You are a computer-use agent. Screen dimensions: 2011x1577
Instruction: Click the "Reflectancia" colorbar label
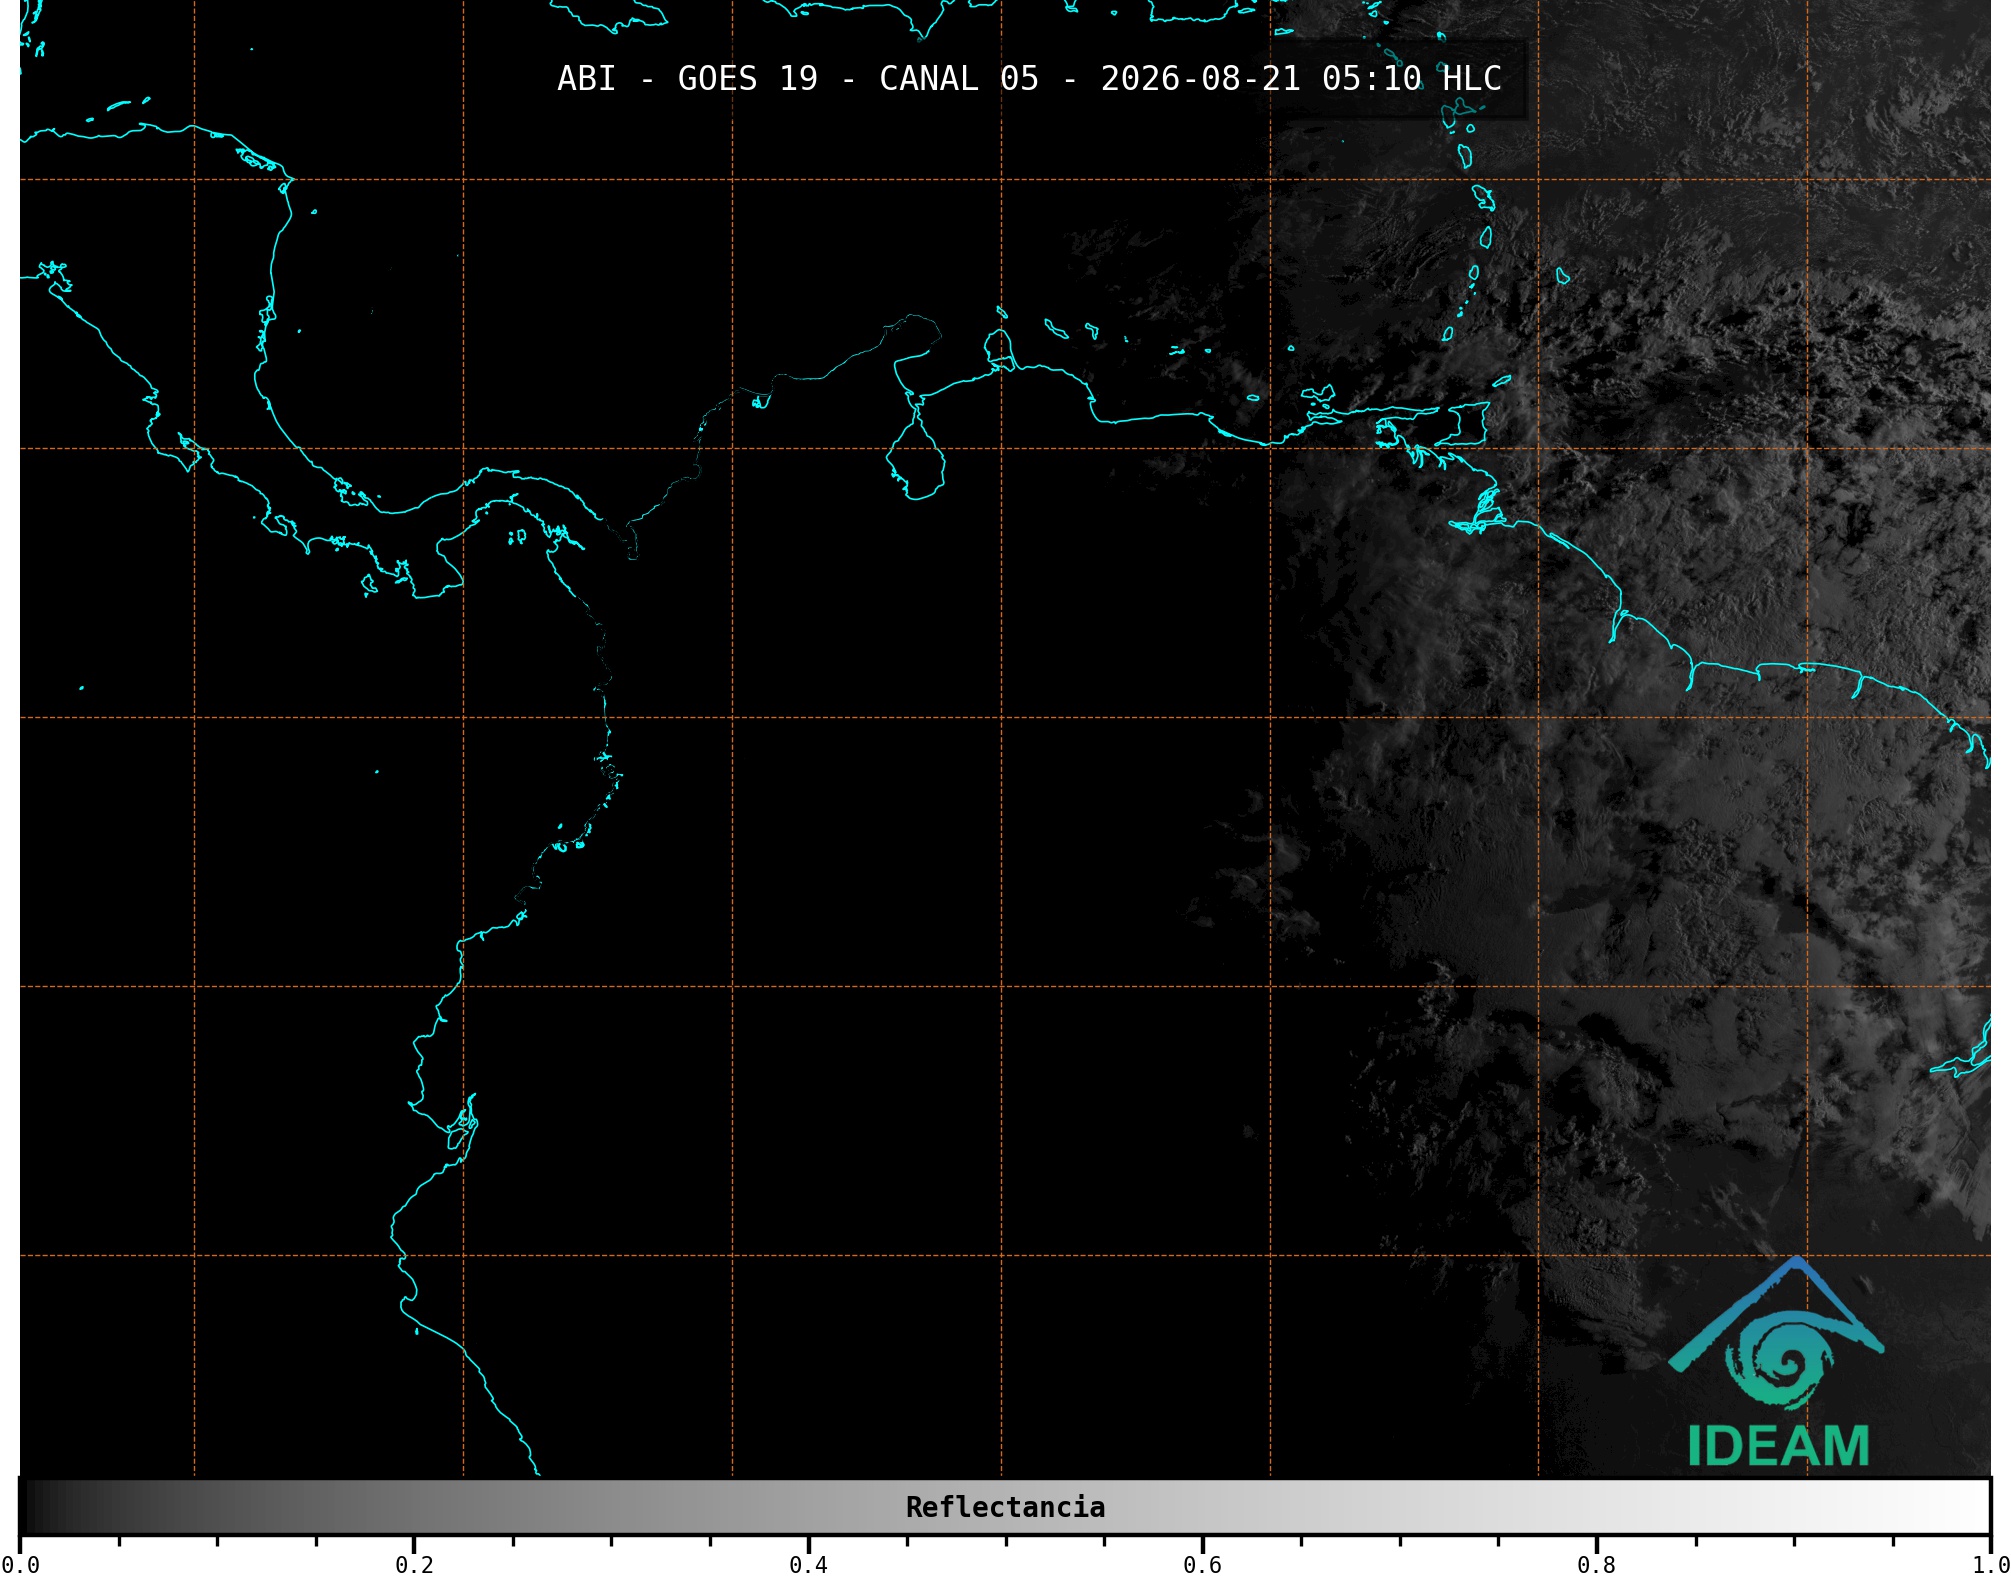click(x=1005, y=1507)
